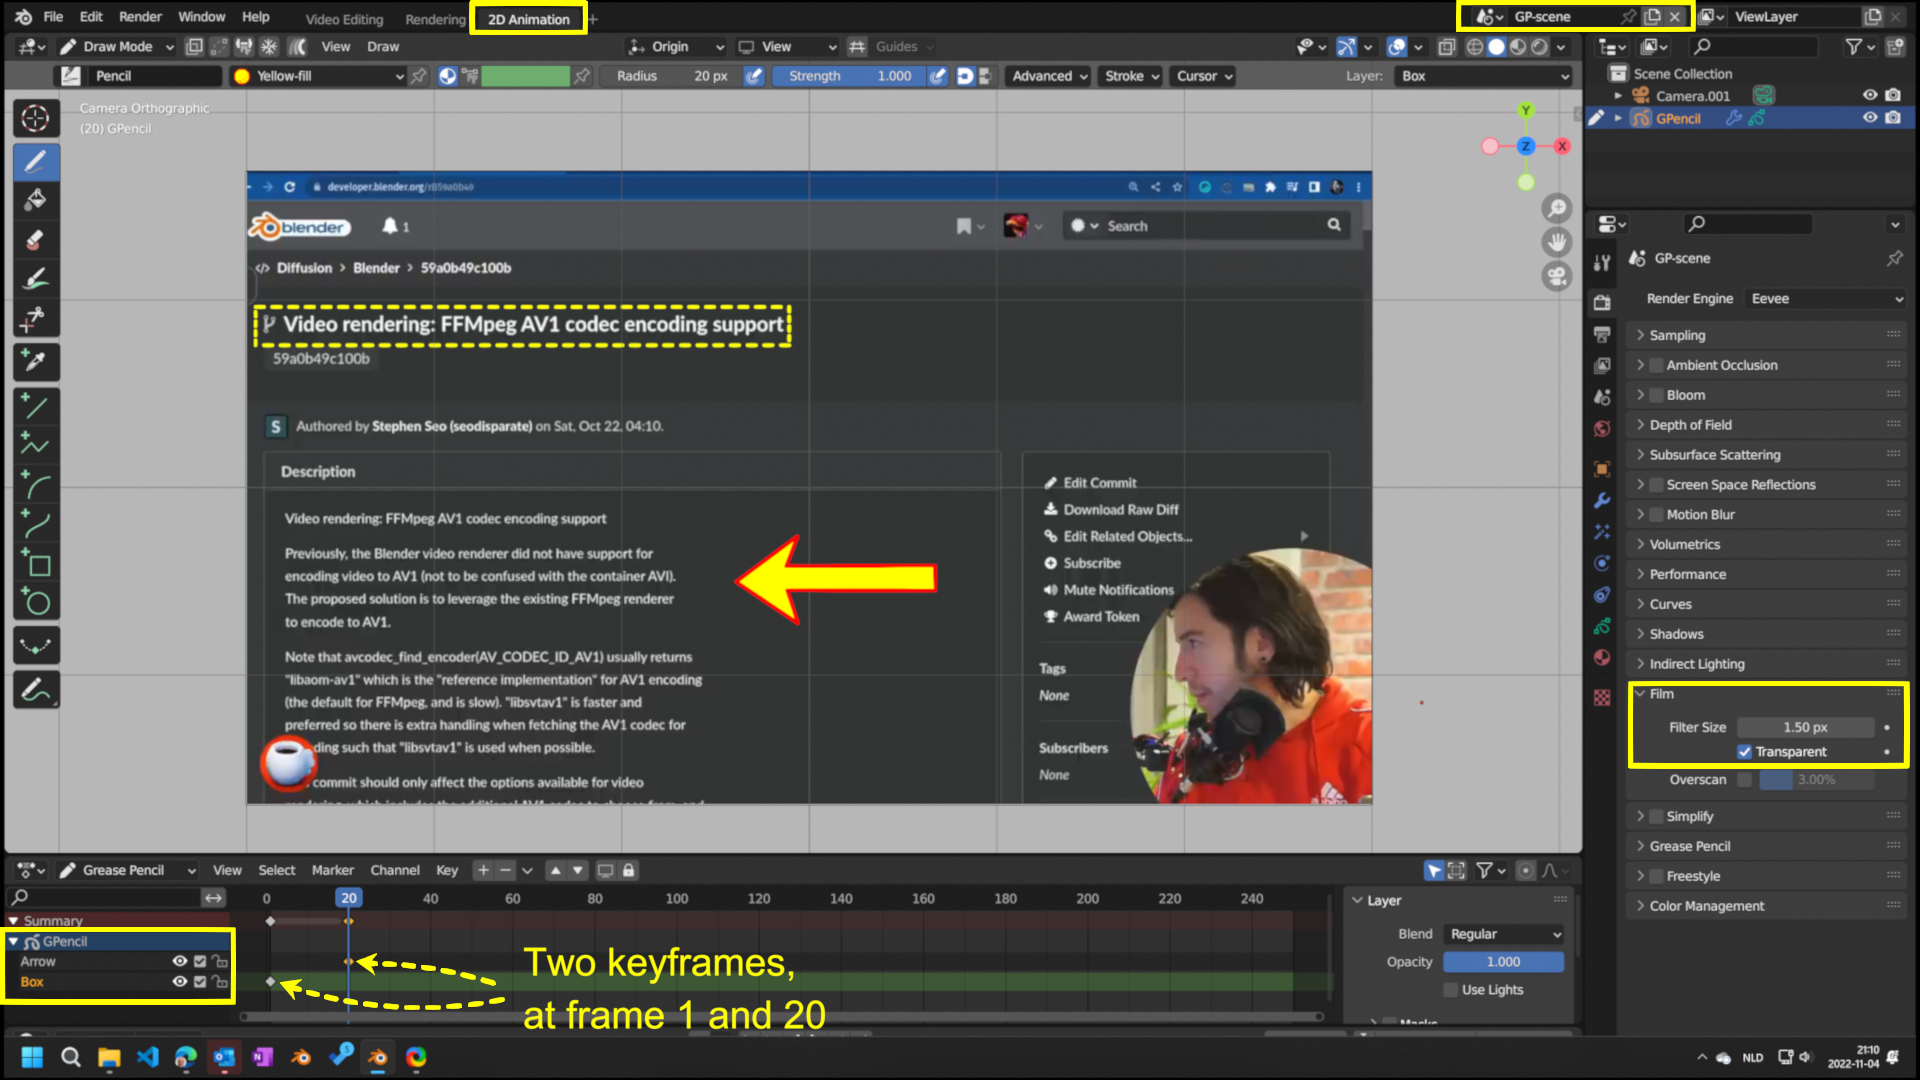Open the File menu
1920x1080 pixels.
pyautogui.click(x=53, y=17)
